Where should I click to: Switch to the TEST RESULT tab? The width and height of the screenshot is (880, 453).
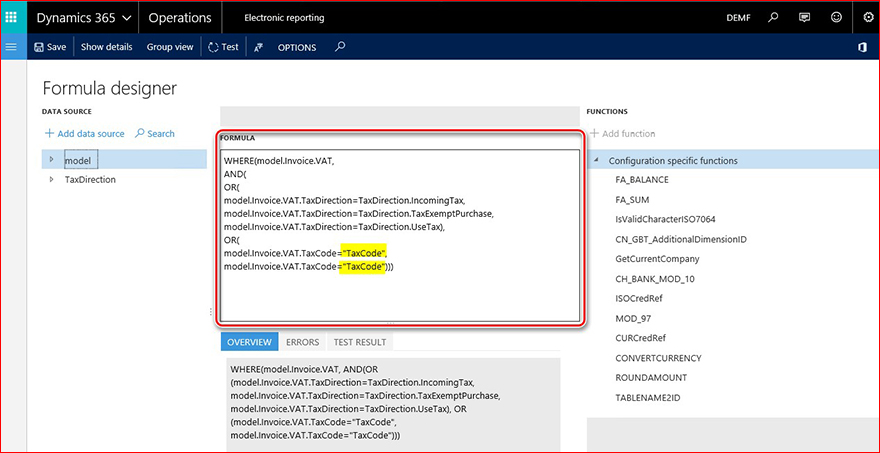pos(360,342)
